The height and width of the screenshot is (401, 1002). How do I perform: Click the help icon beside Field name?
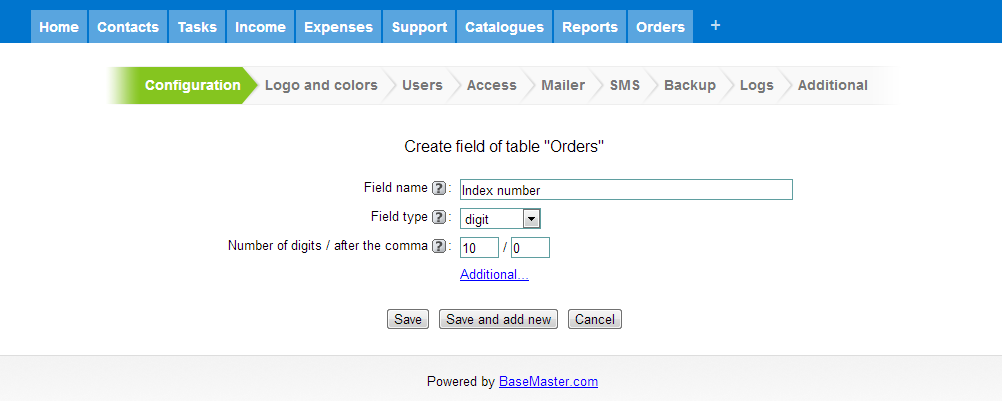click(438, 188)
